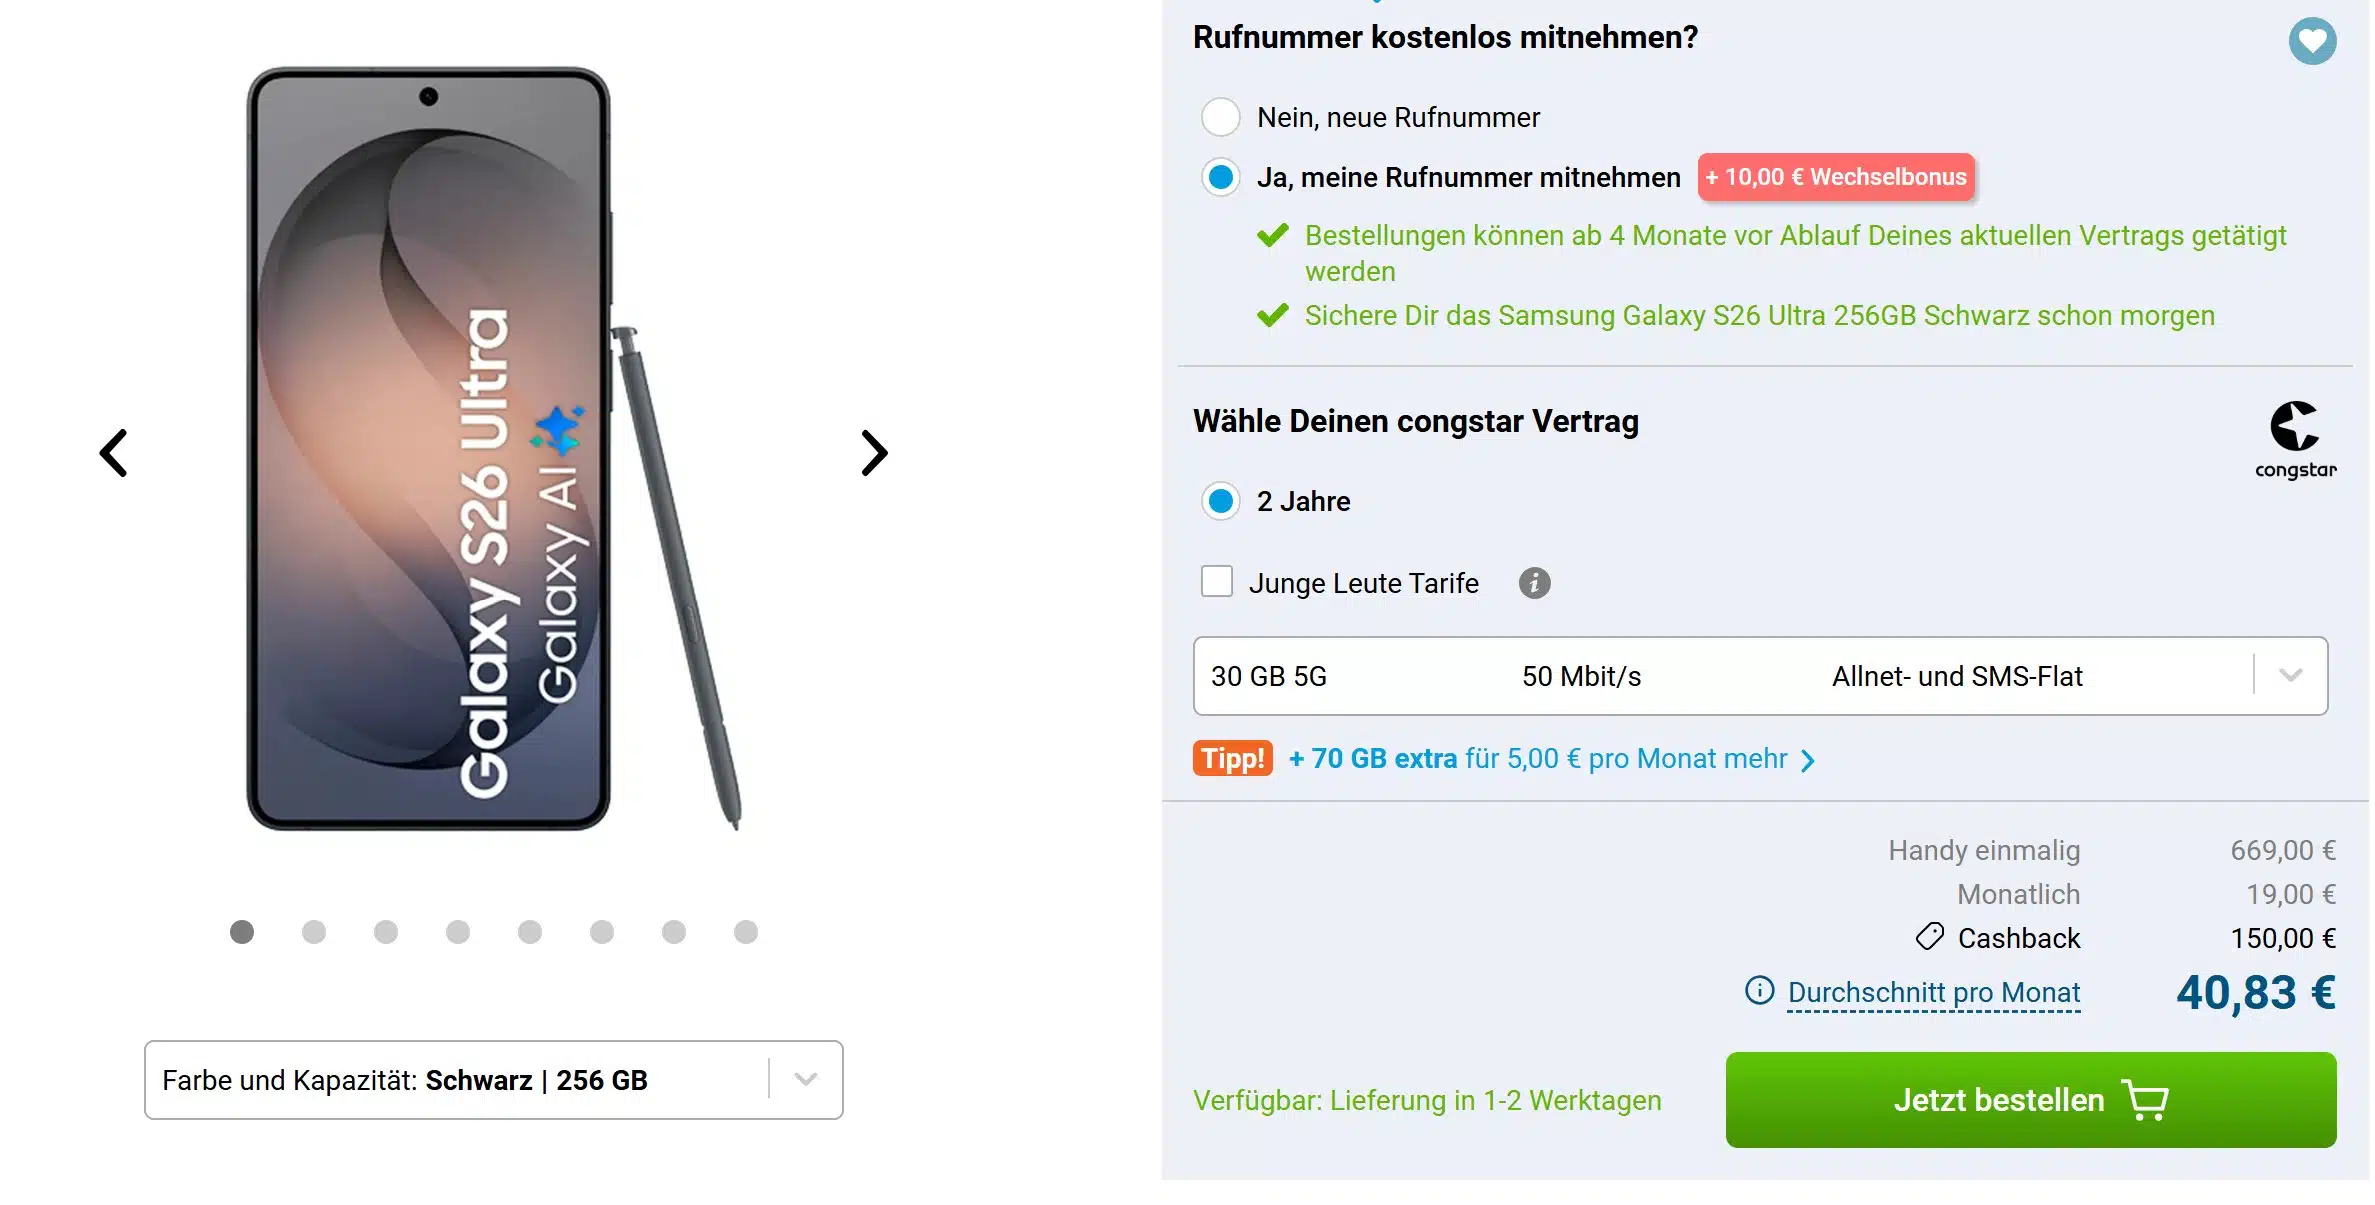2375x1205 pixels.
Task: Enable the Junge Leute Tarife checkbox
Action: [x=1216, y=581]
